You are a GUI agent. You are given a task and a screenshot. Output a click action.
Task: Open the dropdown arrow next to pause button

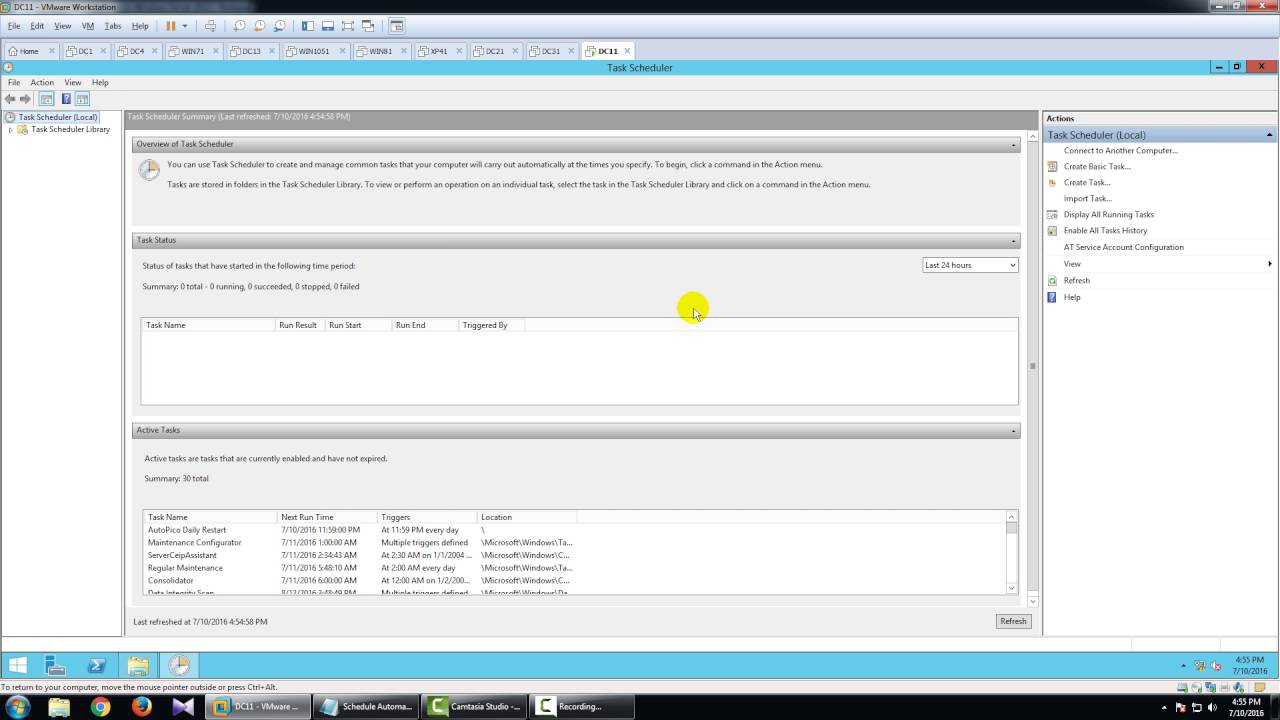pyautogui.click(x=184, y=26)
